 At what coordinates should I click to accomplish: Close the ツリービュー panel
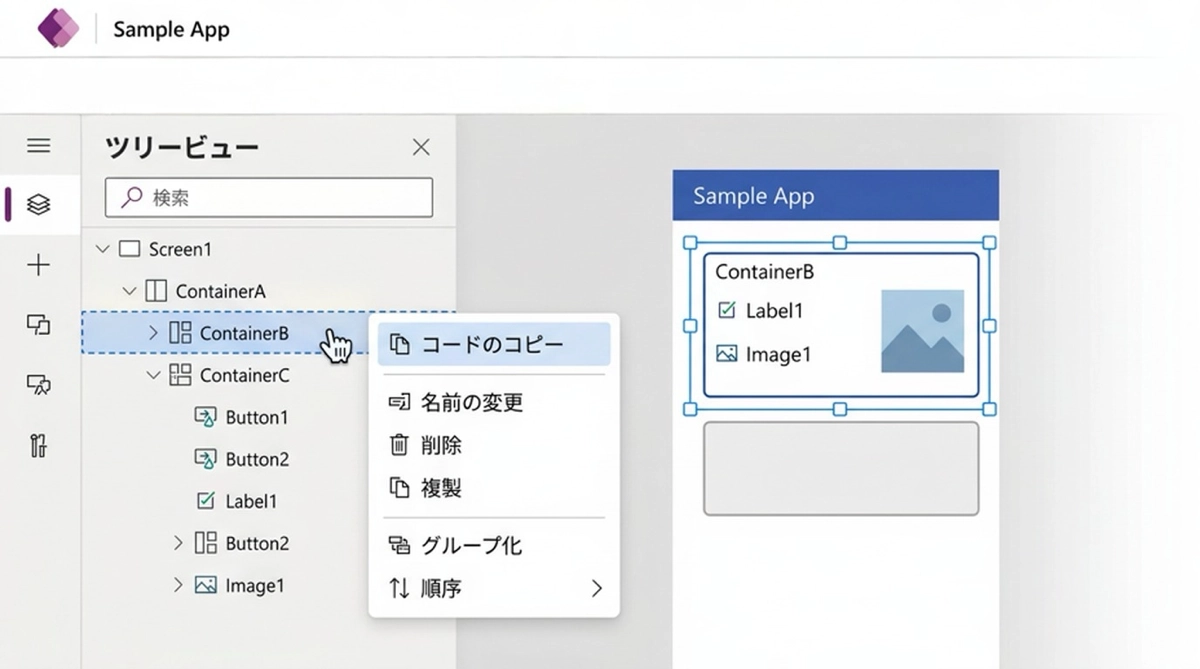pos(421,148)
